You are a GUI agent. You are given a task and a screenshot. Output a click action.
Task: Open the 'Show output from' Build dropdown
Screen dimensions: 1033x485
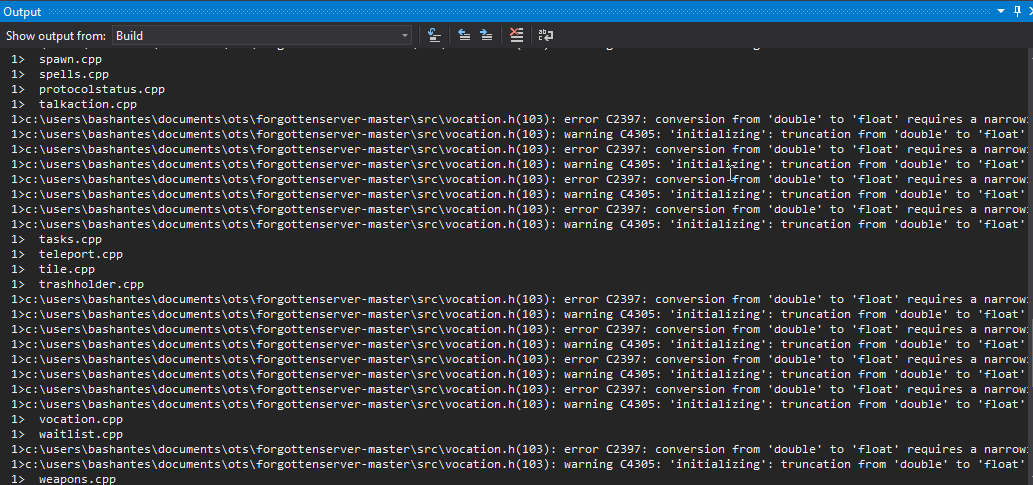(262, 36)
